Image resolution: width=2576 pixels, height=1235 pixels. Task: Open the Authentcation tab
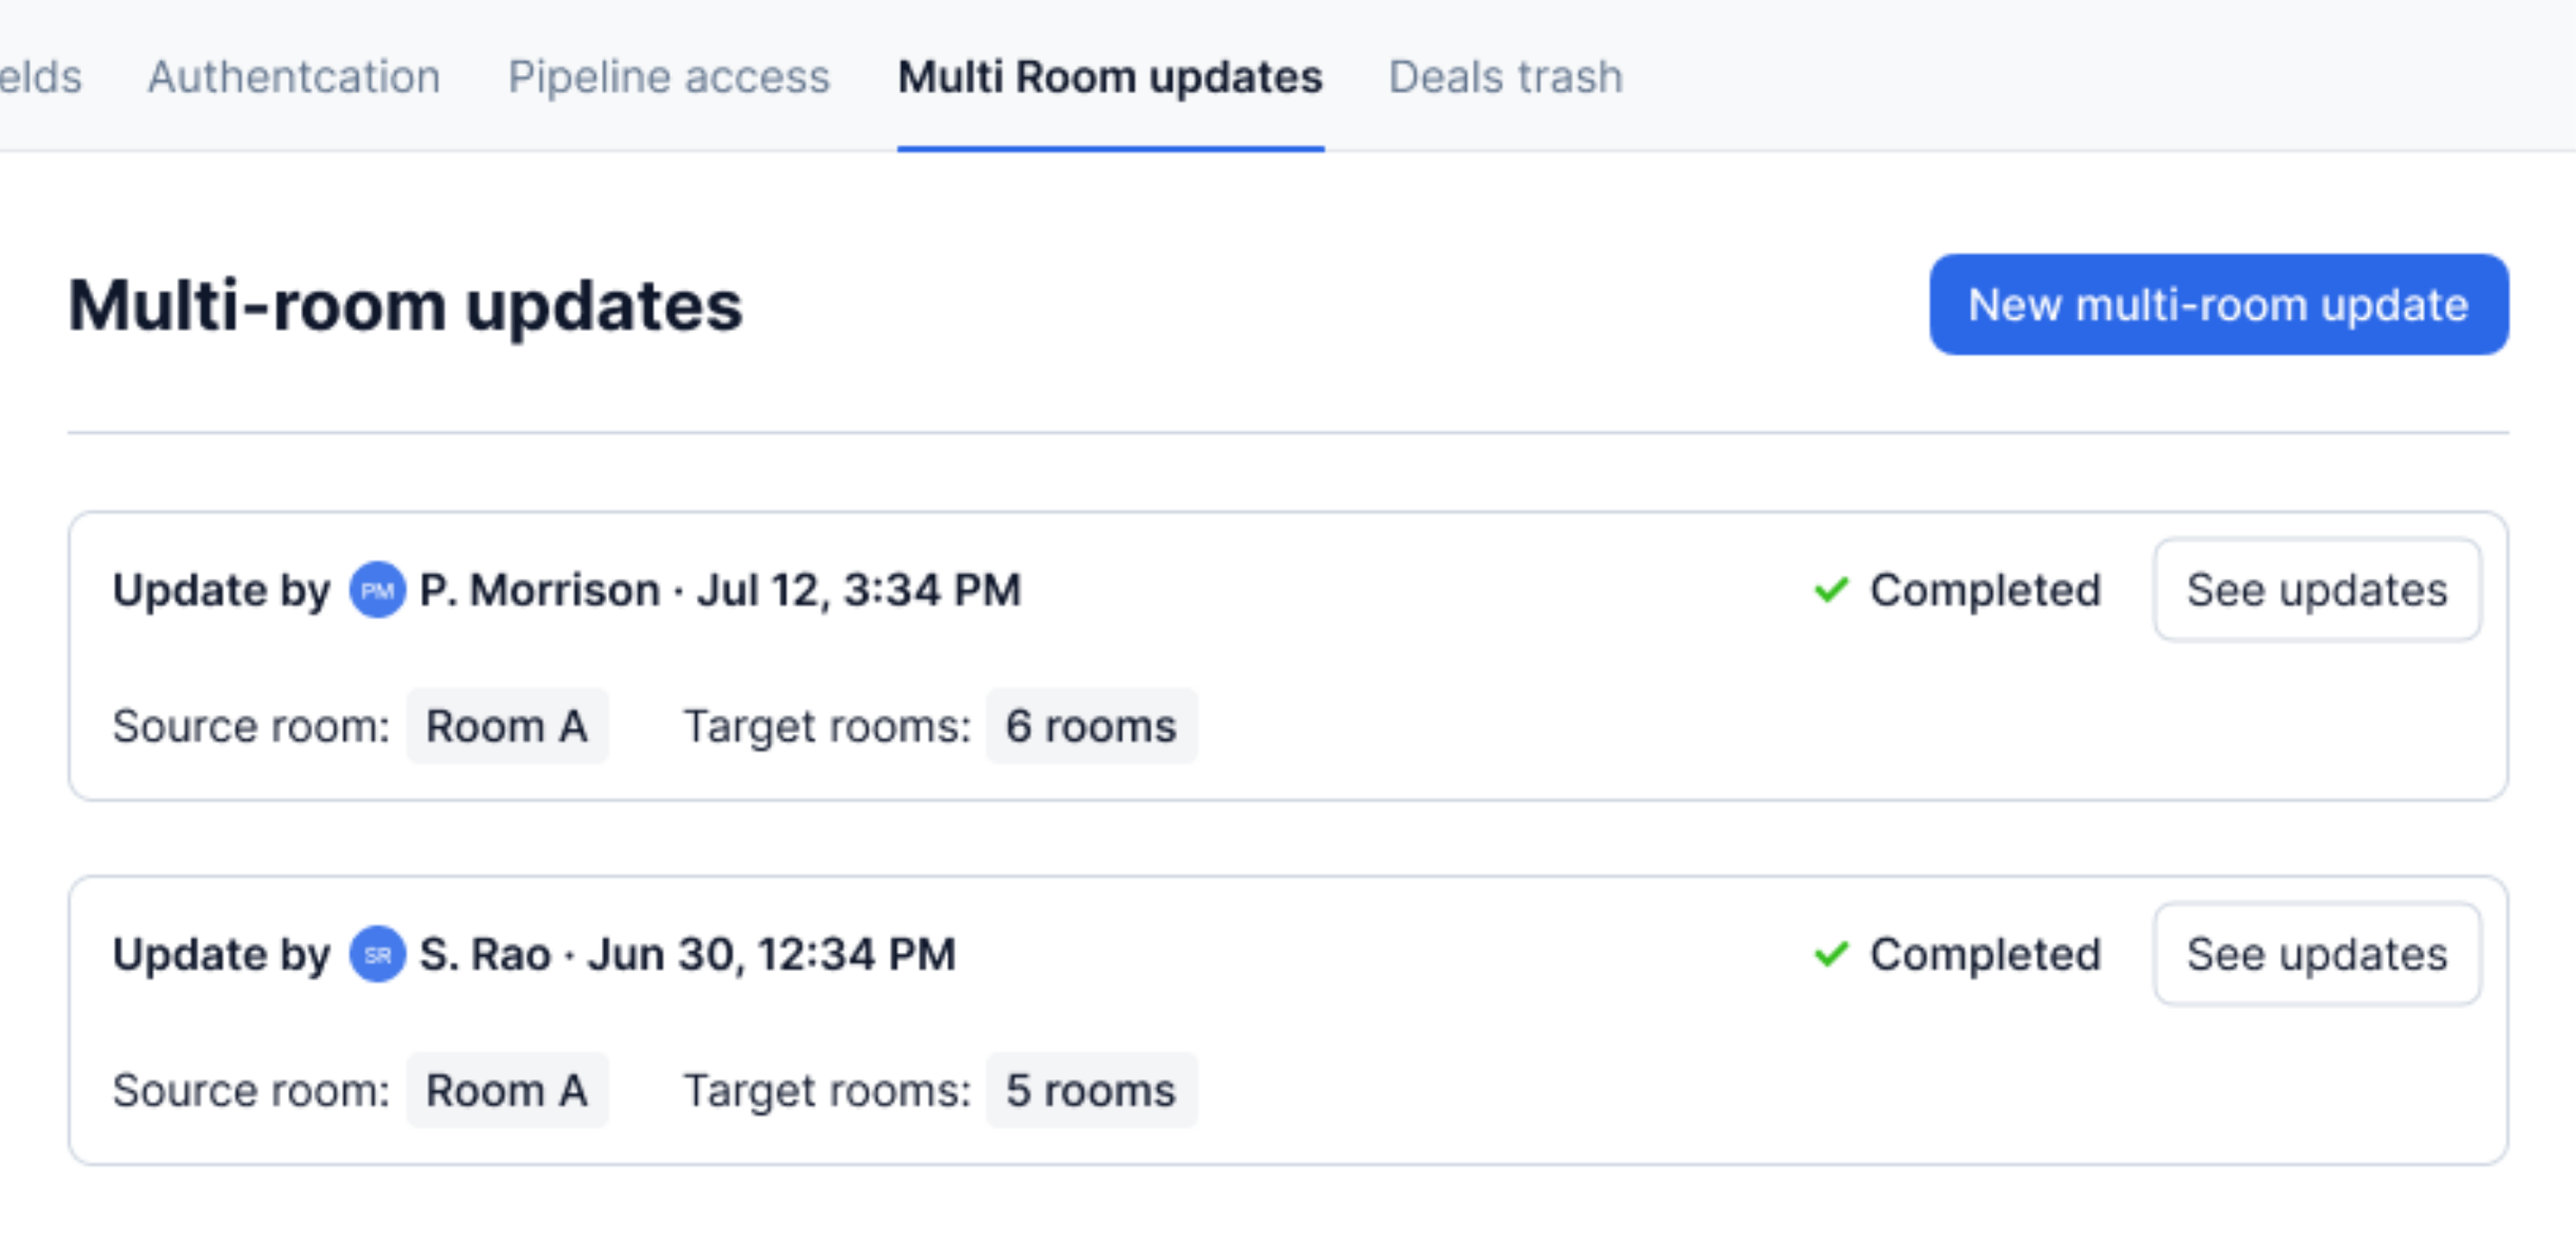[x=294, y=77]
